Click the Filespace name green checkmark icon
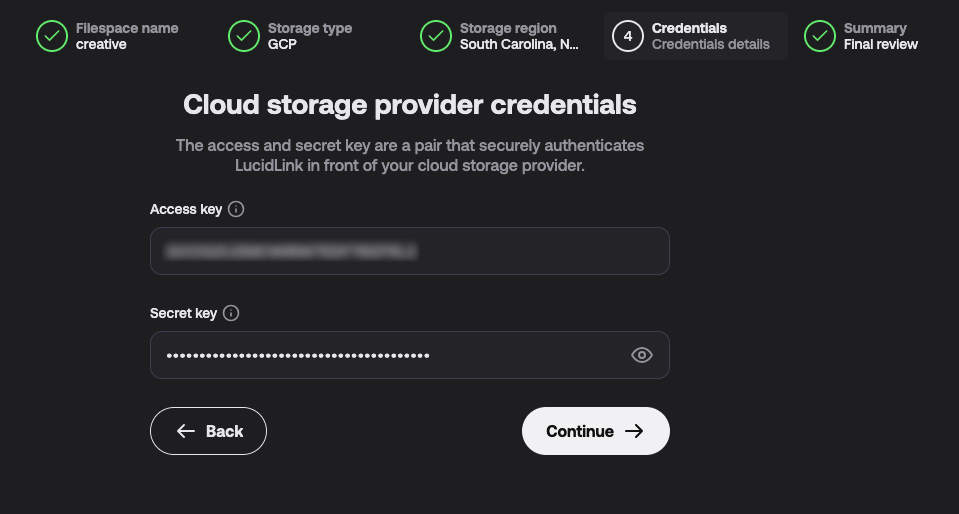 tap(52, 36)
